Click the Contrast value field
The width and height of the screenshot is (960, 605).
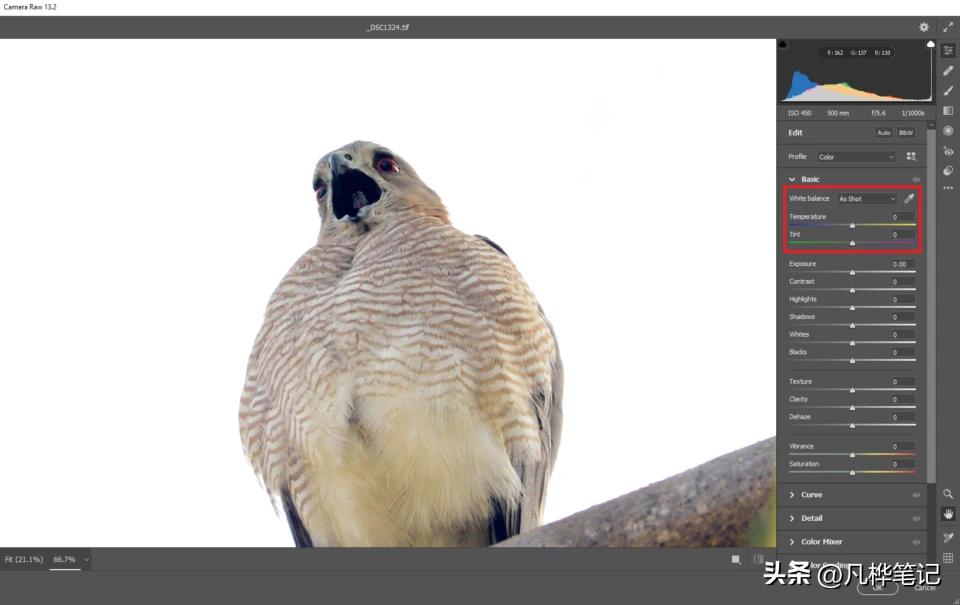point(902,282)
